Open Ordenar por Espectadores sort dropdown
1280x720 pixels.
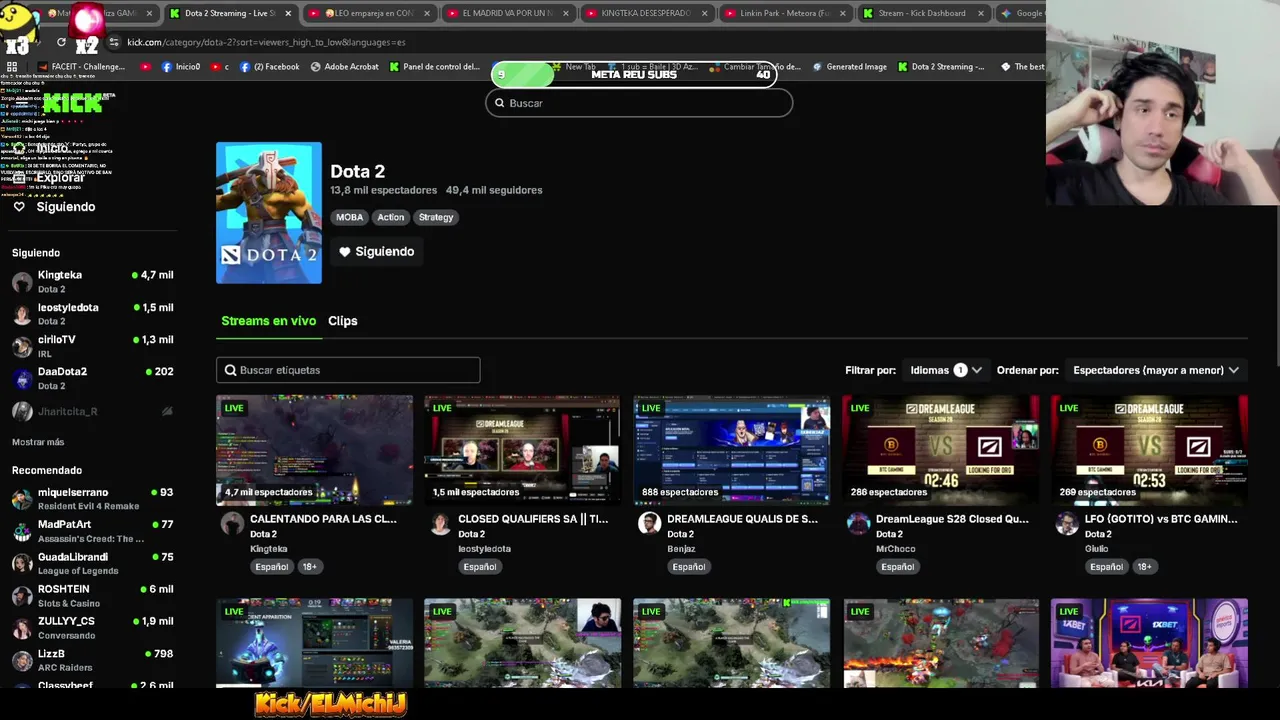pyautogui.click(x=1156, y=370)
